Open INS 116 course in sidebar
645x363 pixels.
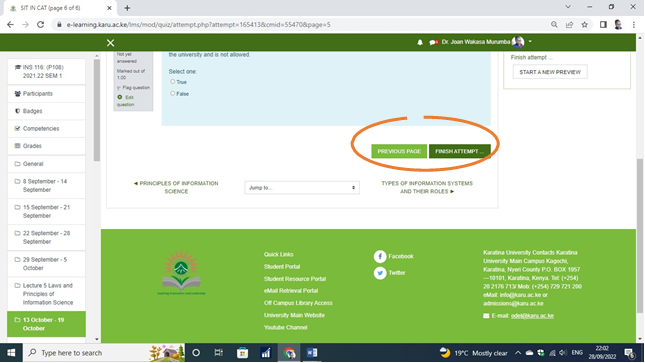coord(46,72)
